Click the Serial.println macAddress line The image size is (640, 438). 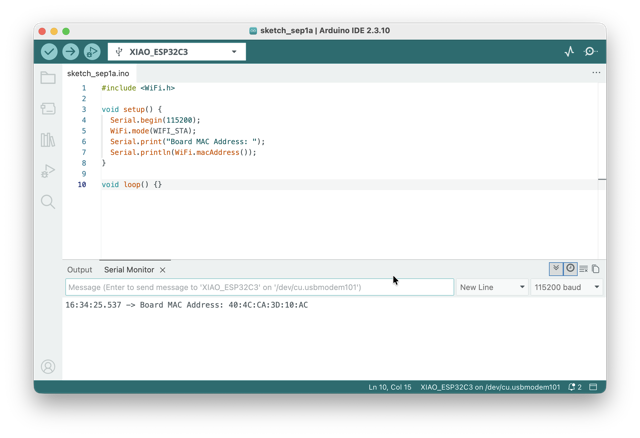pyautogui.click(x=183, y=152)
